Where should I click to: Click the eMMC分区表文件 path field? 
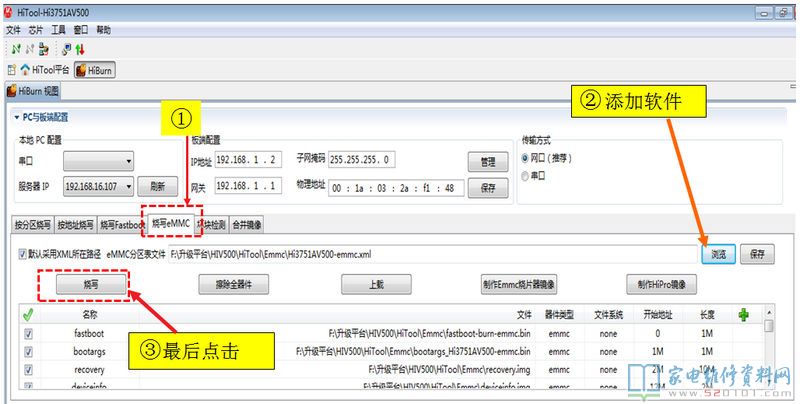coord(433,254)
